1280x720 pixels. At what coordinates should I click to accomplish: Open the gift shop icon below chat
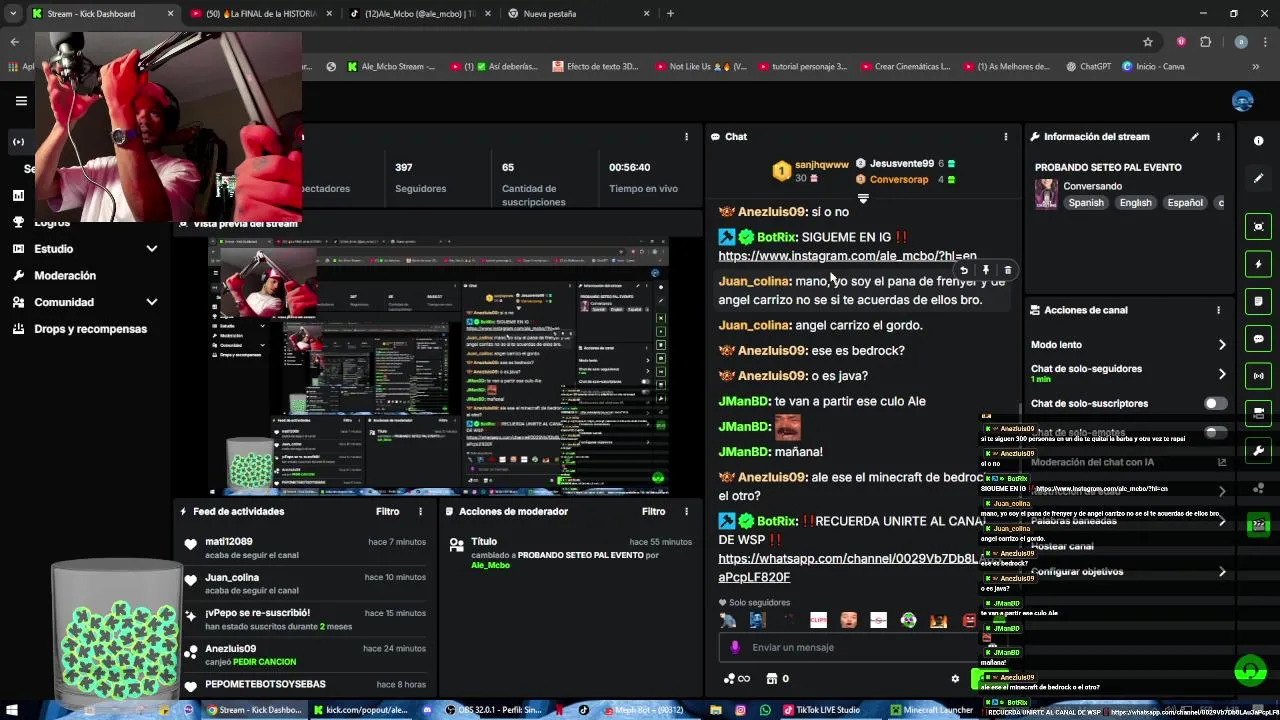(x=771, y=679)
